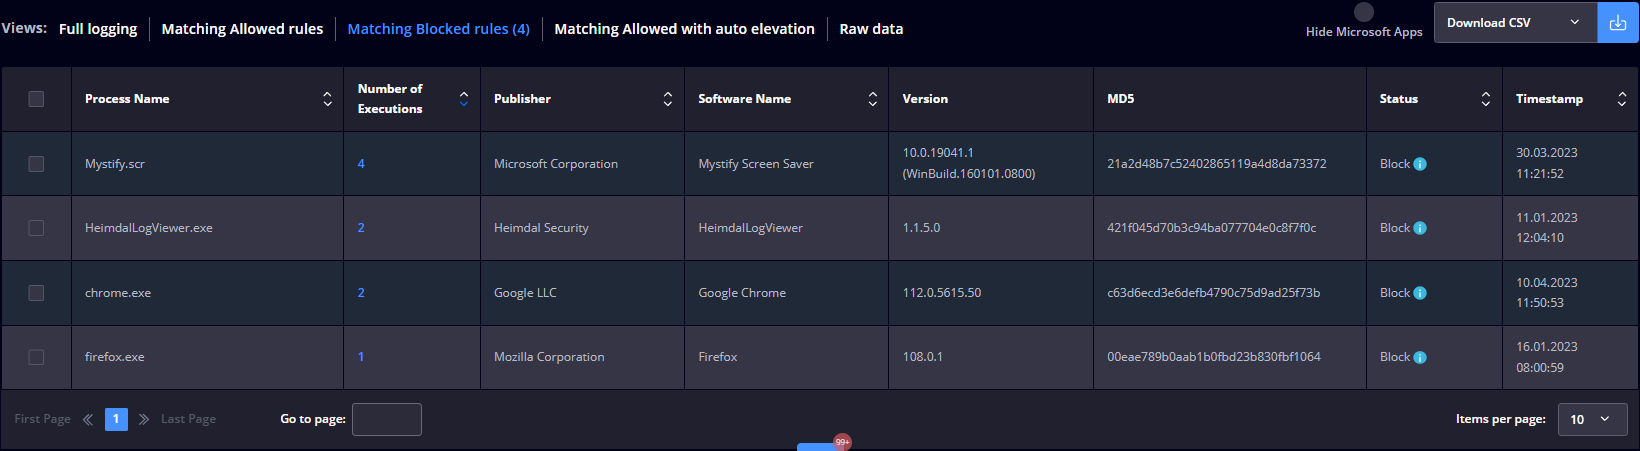Check the chrome.exe row checkbox
1640x451 pixels.
(36, 293)
